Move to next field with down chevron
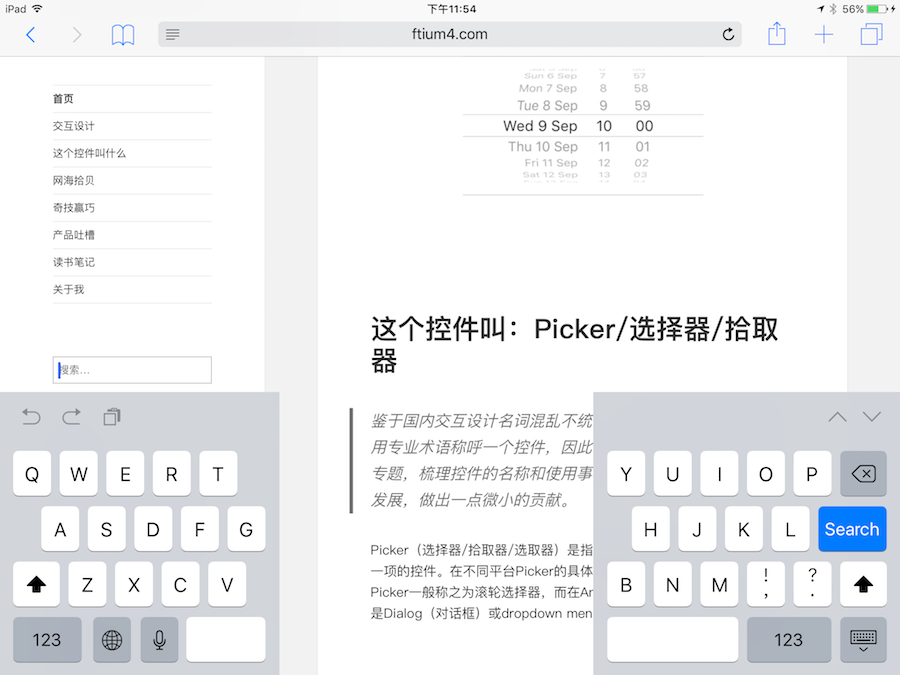 point(871,417)
